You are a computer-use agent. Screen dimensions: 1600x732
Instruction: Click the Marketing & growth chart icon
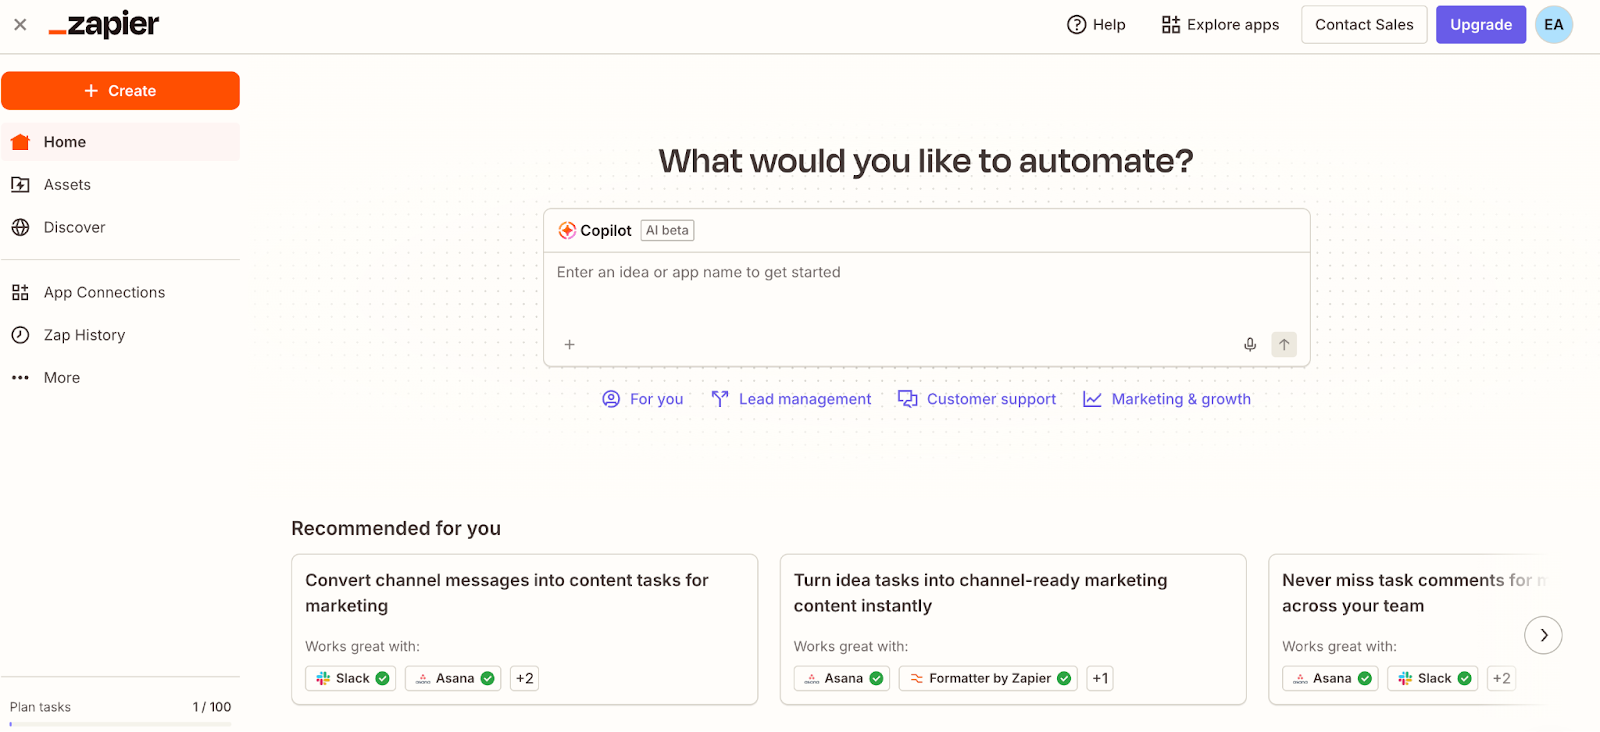tap(1093, 399)
